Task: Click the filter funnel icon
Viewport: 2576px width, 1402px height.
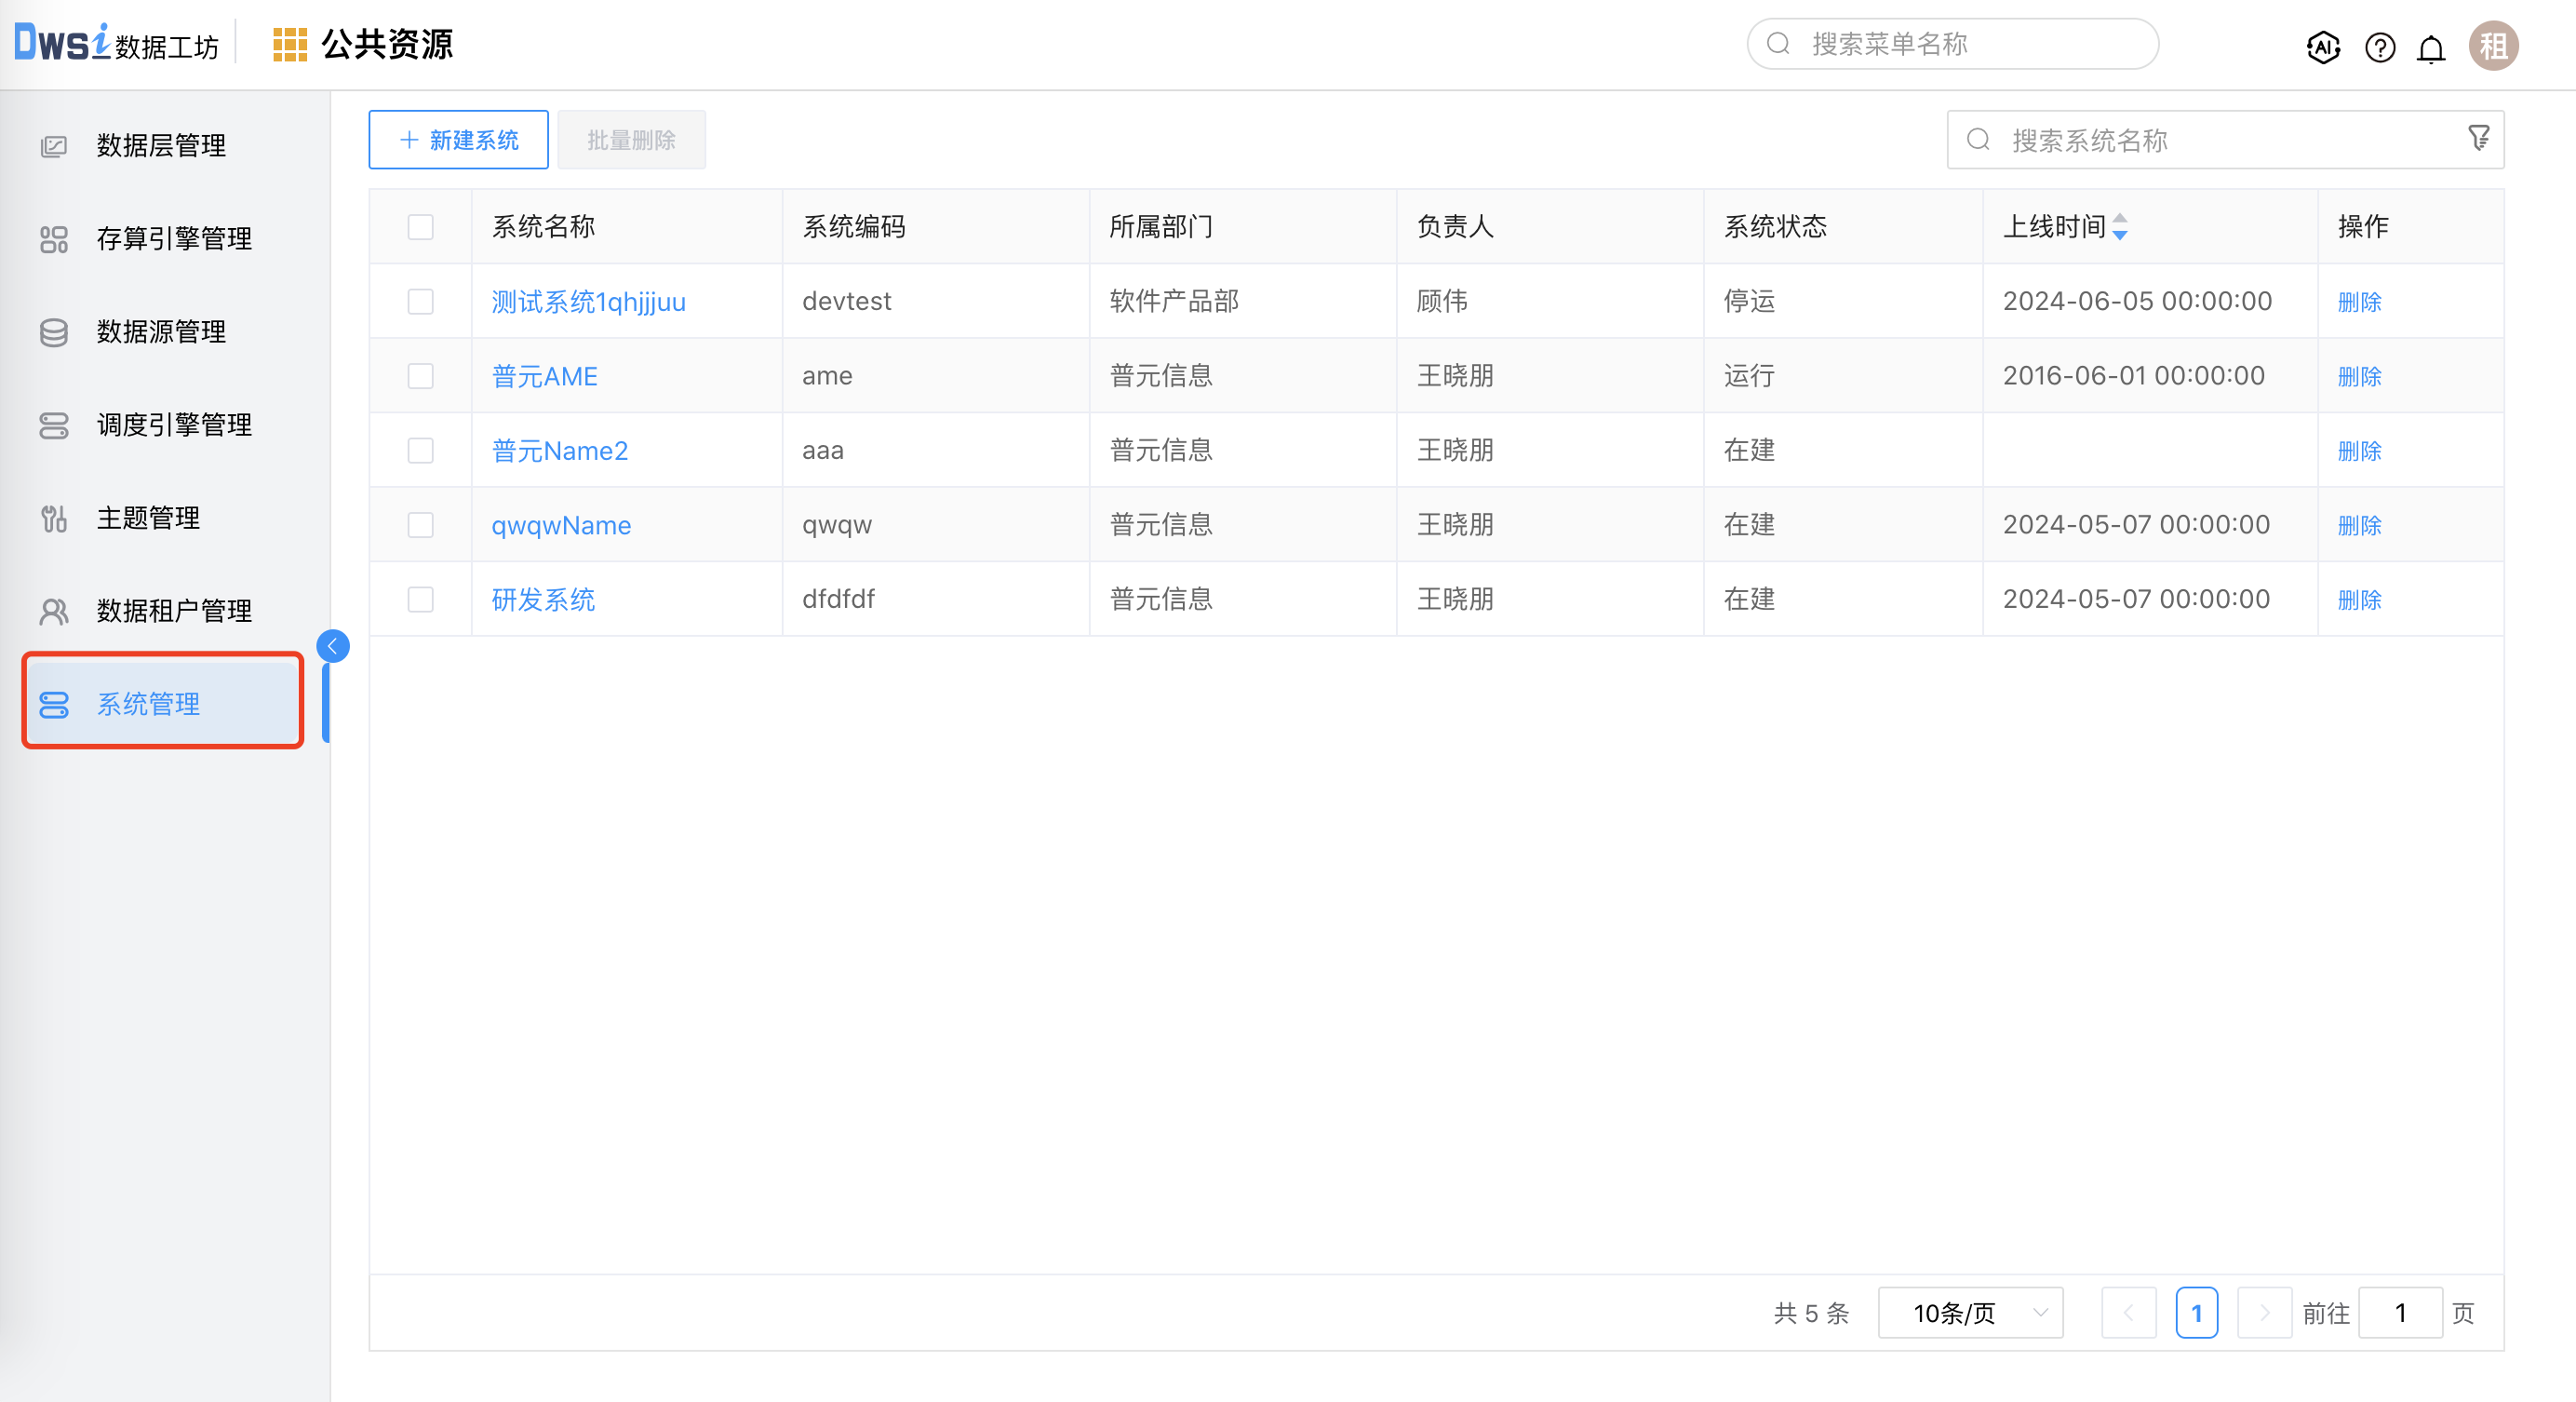Action: pyautogui.click(x=2478, y=138)
